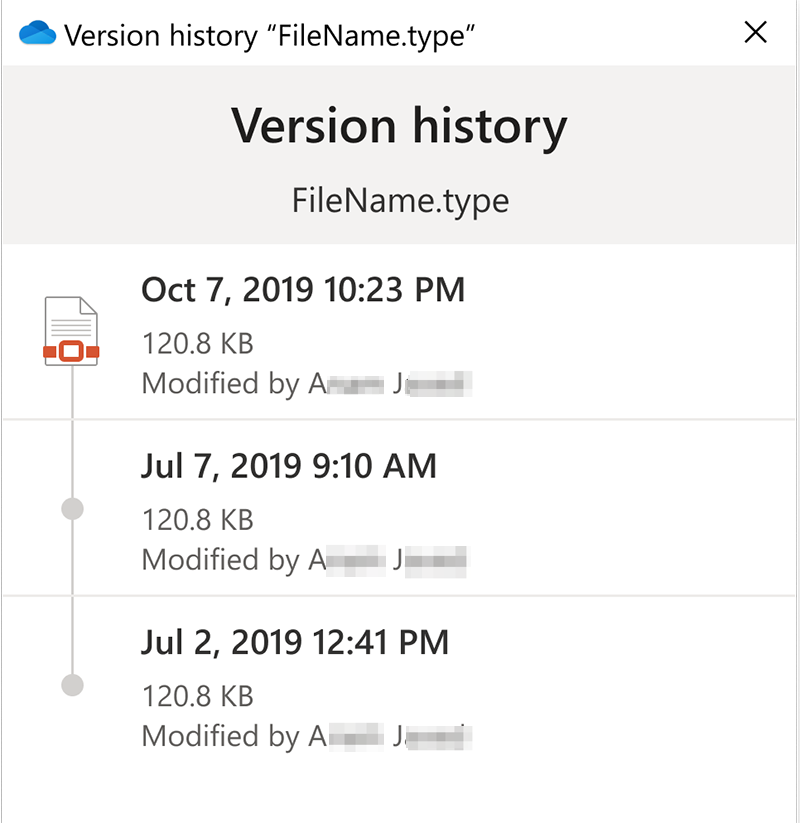Open the Jul 7, 2019 9:10 AM version
Viewport: 800px width, 823px height.
[289, 466]
